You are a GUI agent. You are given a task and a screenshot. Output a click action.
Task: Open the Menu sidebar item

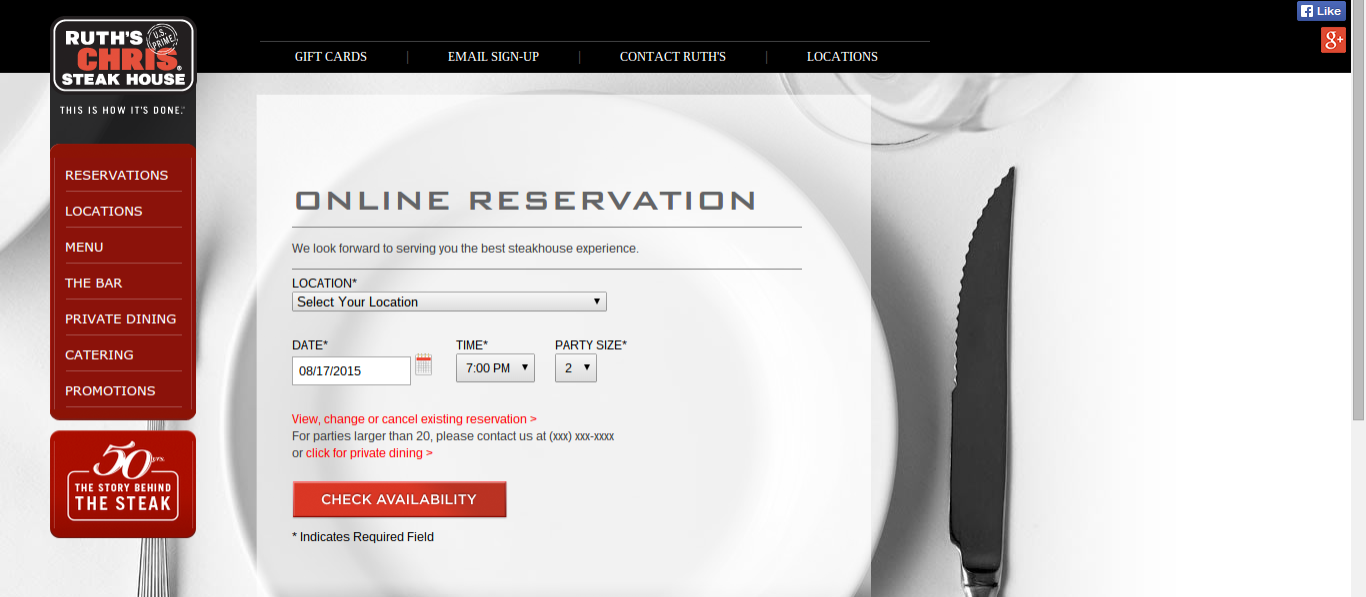click(x=84, y=247)
